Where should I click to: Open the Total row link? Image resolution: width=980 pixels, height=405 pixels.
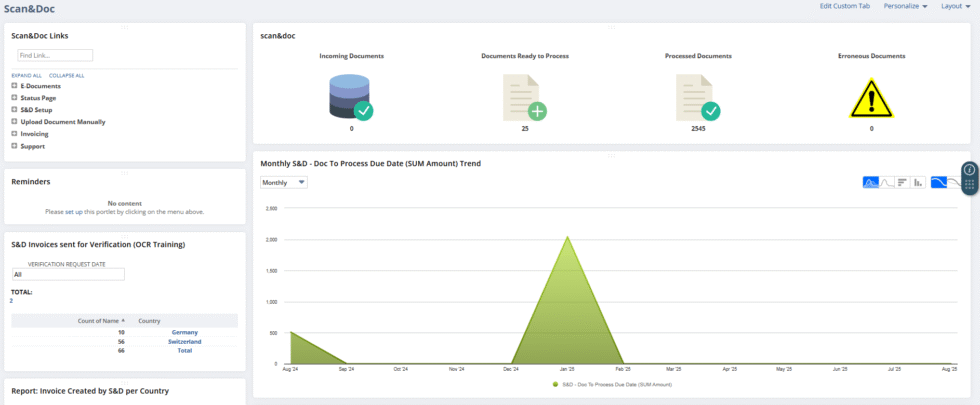[184, 351]
